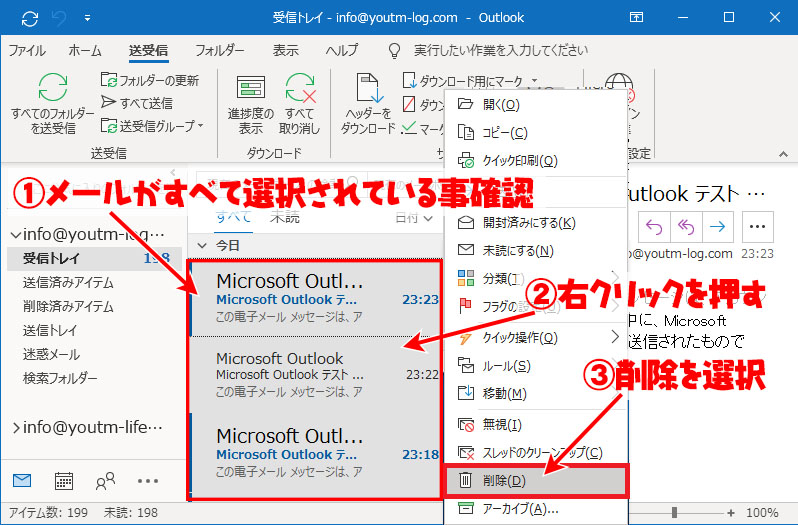Click すべて送信 in the ribbon
The height and width of the screenshot is (525, 798).
tap(136, 103)
